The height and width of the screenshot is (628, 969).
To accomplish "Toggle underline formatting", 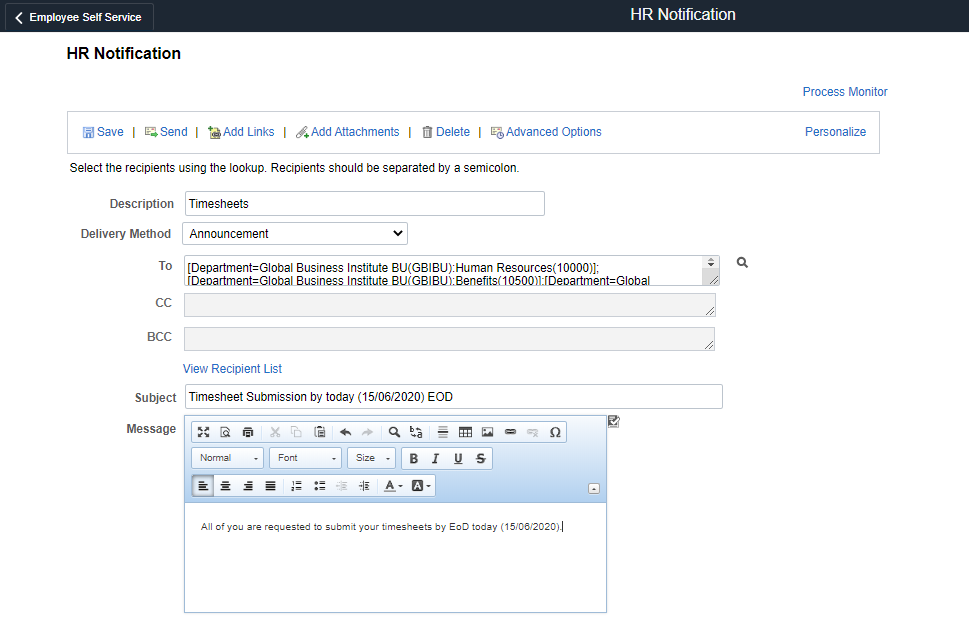I will [458, 459].
